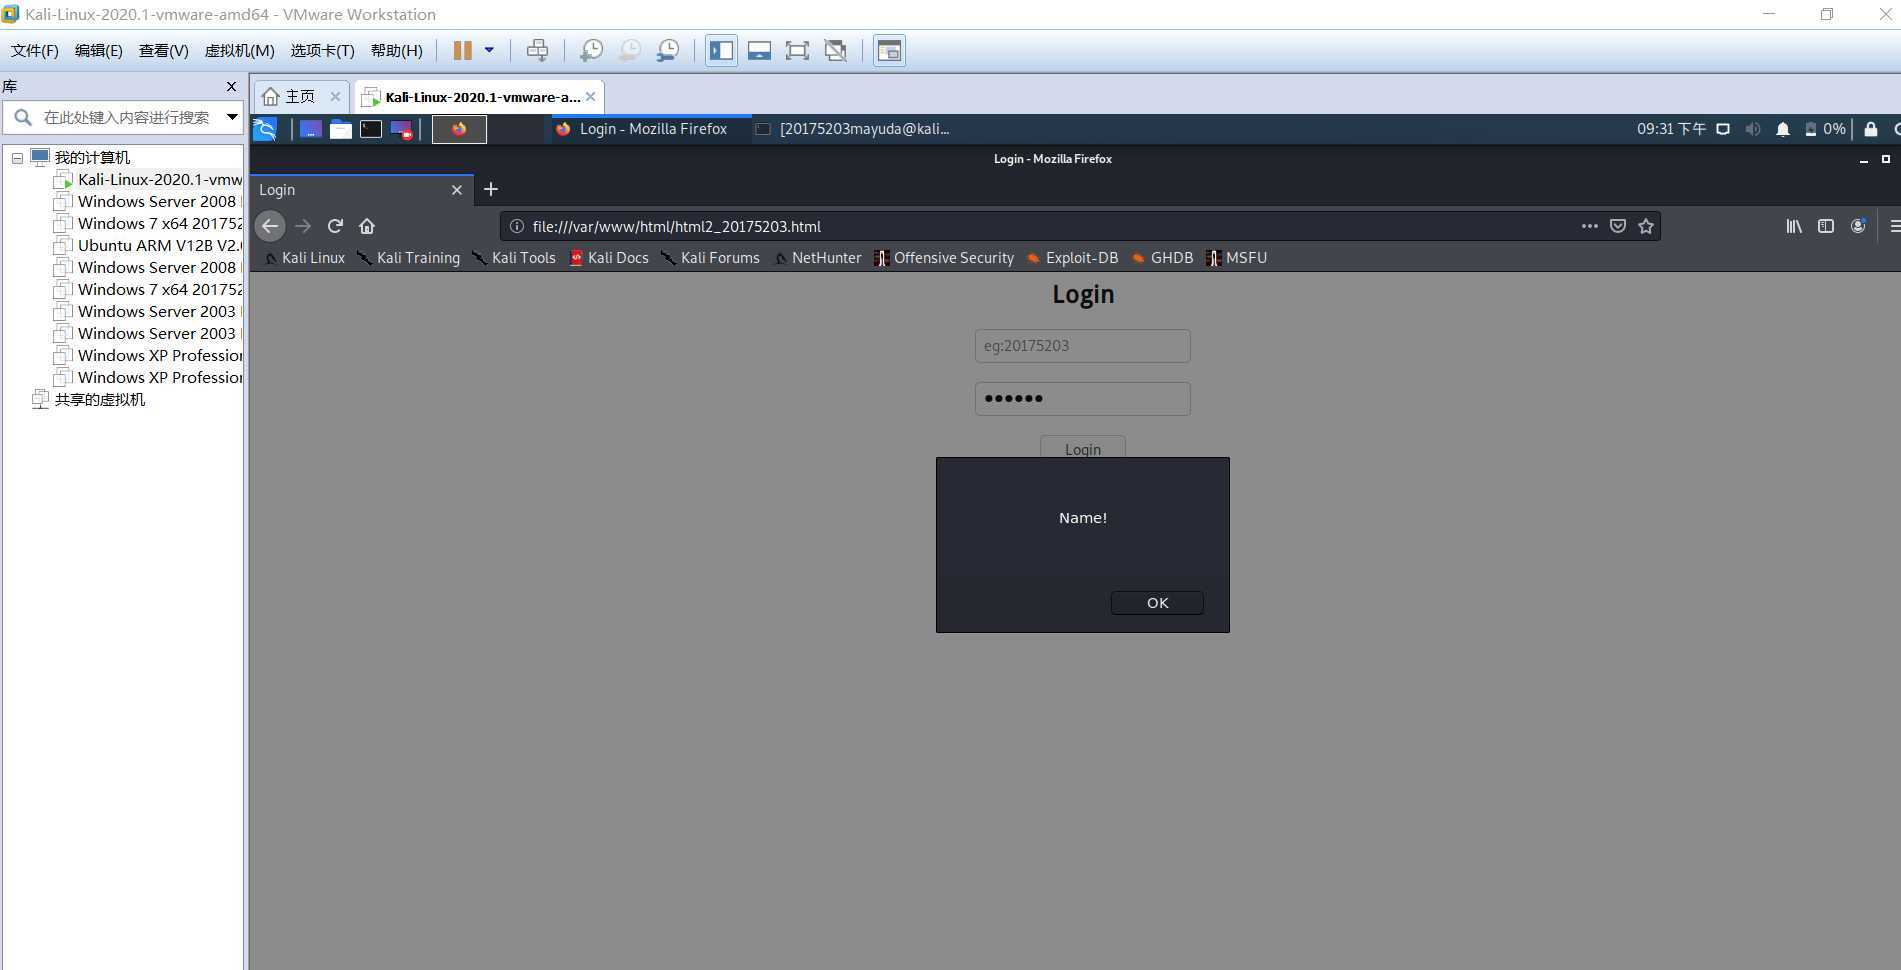The width and height of the screenshot is (1901, 970).
Task: Click the battery 0% indicator
Action: click(x=1825, y=129)
